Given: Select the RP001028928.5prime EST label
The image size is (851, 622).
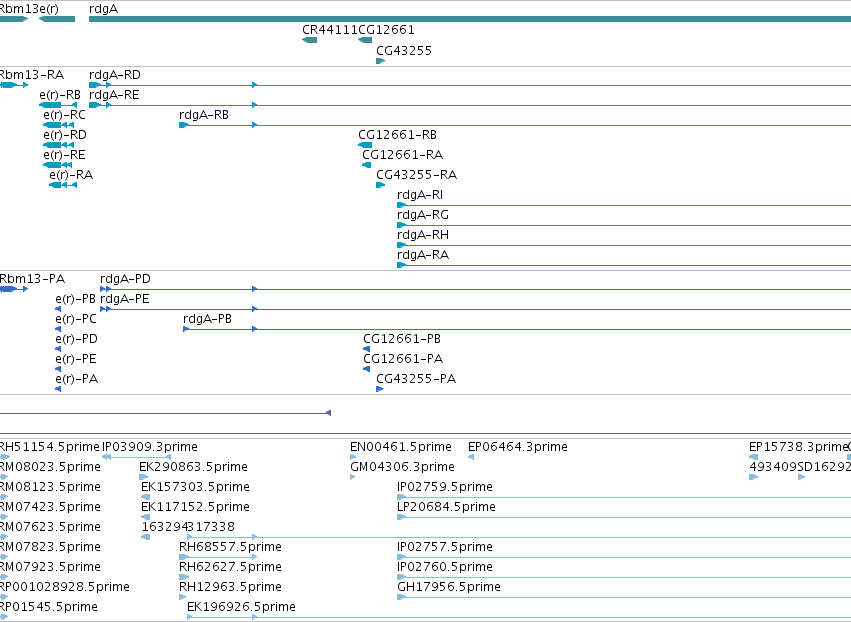Looking at the screenshot, I should pyautogui.click(x=65, y=587).
